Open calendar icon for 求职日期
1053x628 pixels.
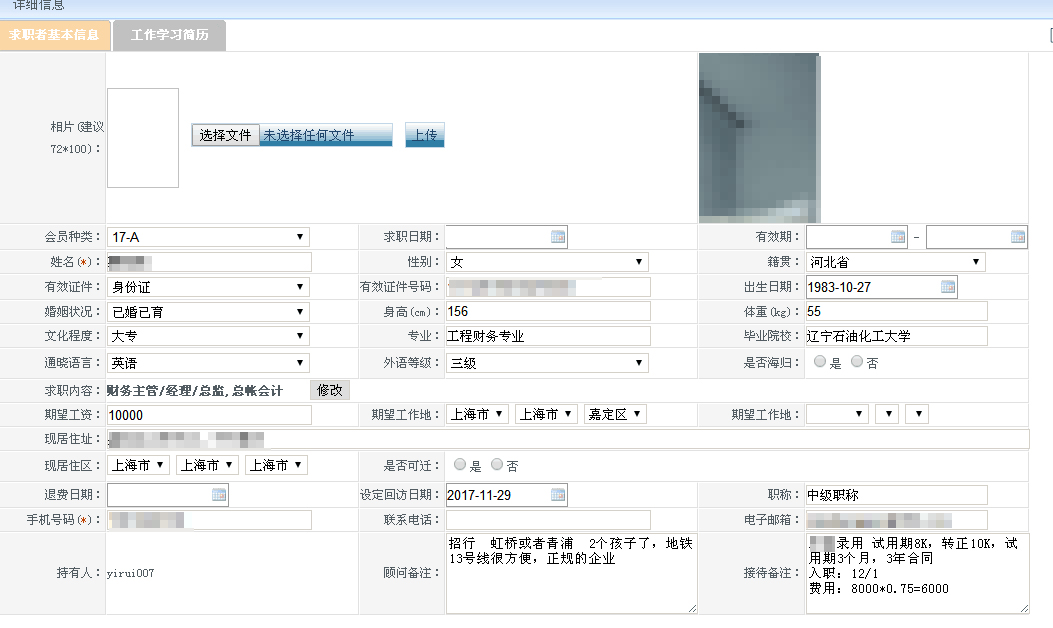click(x=557, y=236)
